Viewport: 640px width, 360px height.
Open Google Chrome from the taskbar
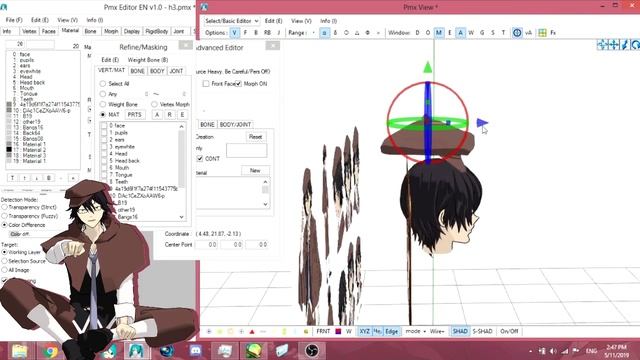(x=50, y=351)
